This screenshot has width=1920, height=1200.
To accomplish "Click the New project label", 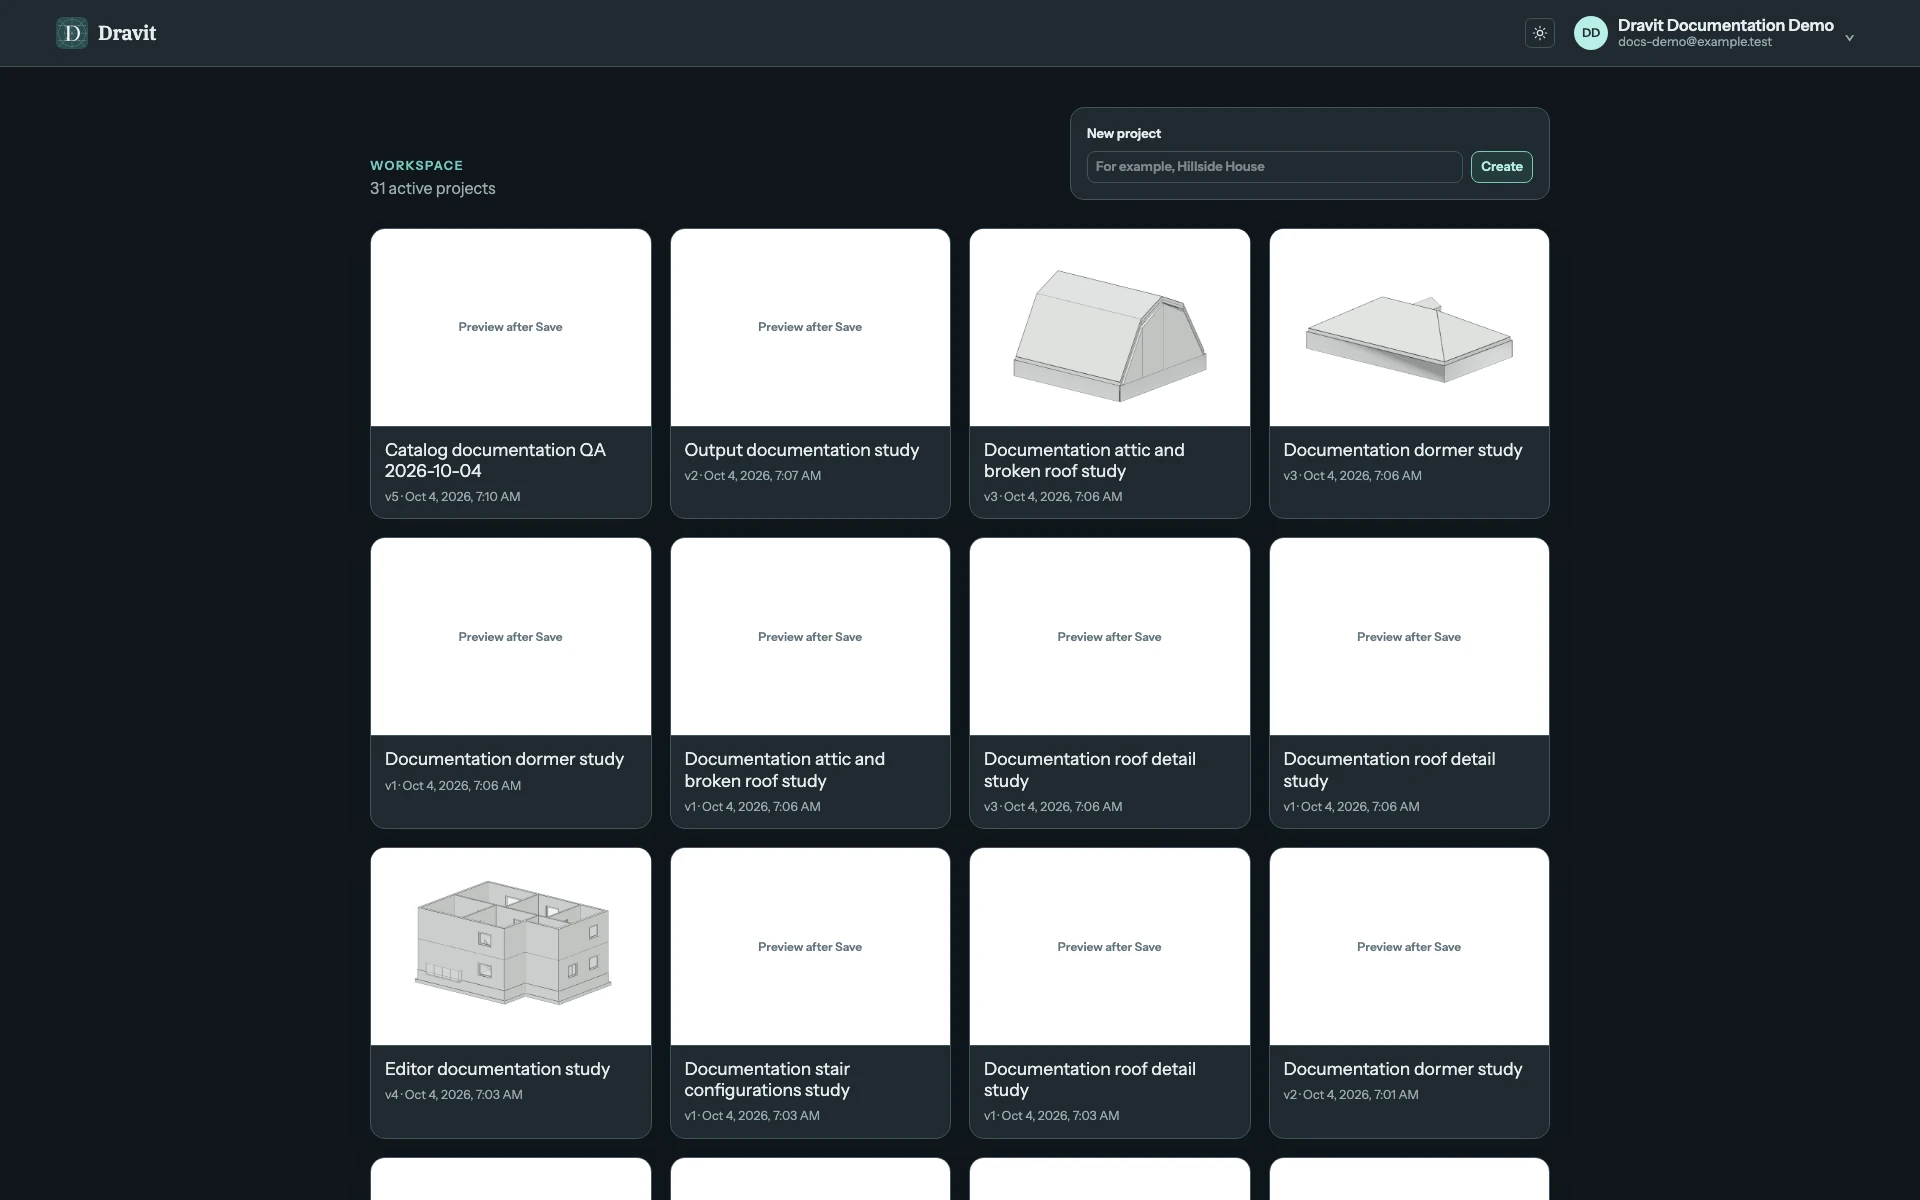I will (x=1124, y=133).
